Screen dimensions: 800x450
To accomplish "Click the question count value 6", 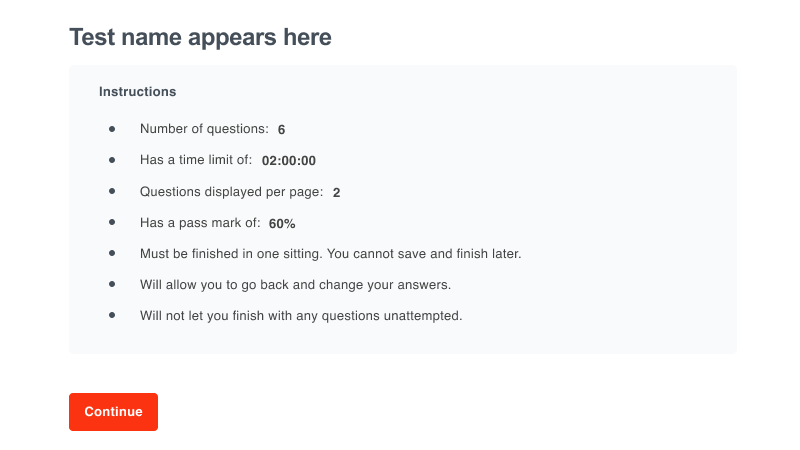I will coord(282,130).
